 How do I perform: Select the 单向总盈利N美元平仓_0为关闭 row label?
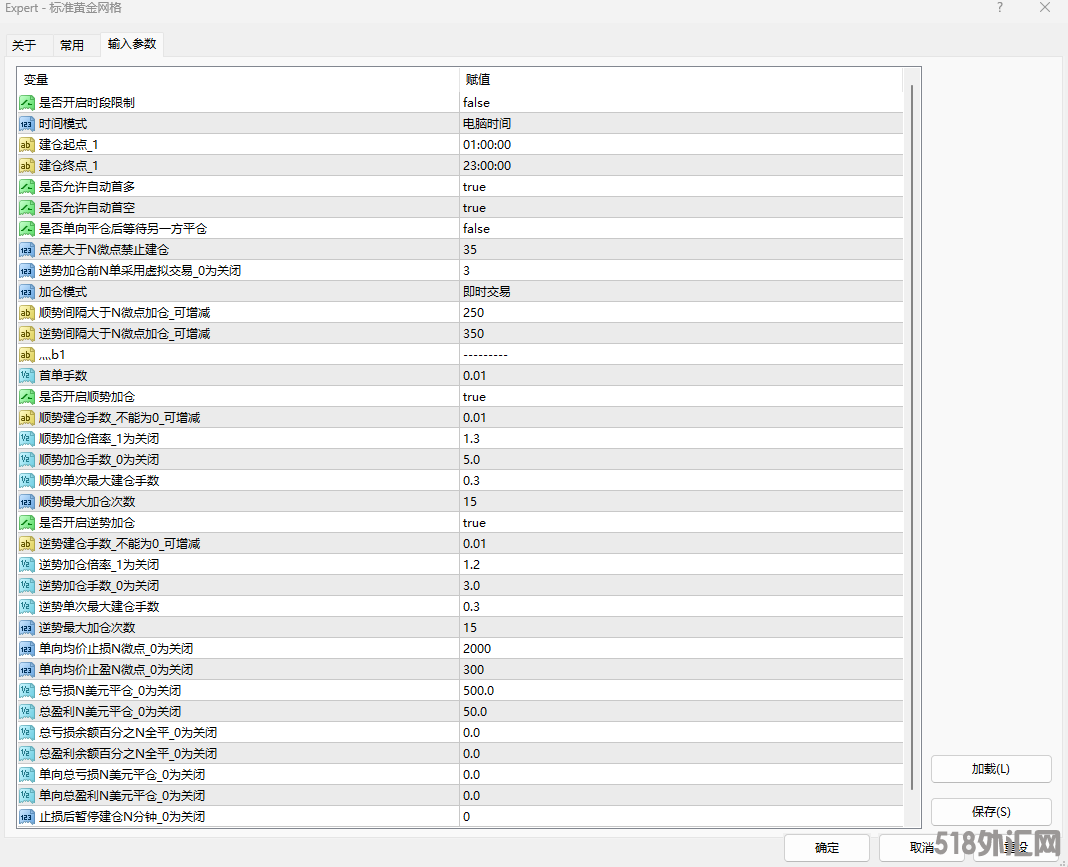[122, 795]
